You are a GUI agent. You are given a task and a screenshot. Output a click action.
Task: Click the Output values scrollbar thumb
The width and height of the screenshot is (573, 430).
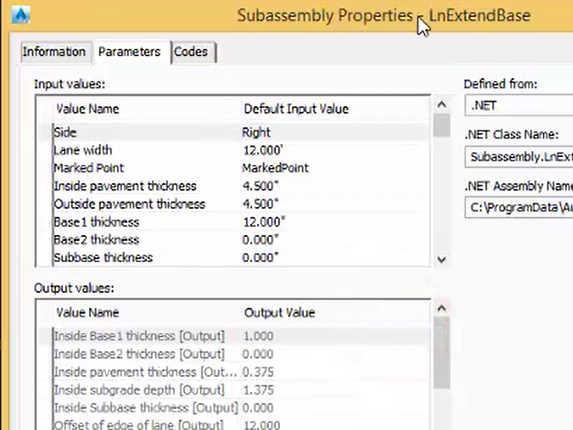pos(442,353)
